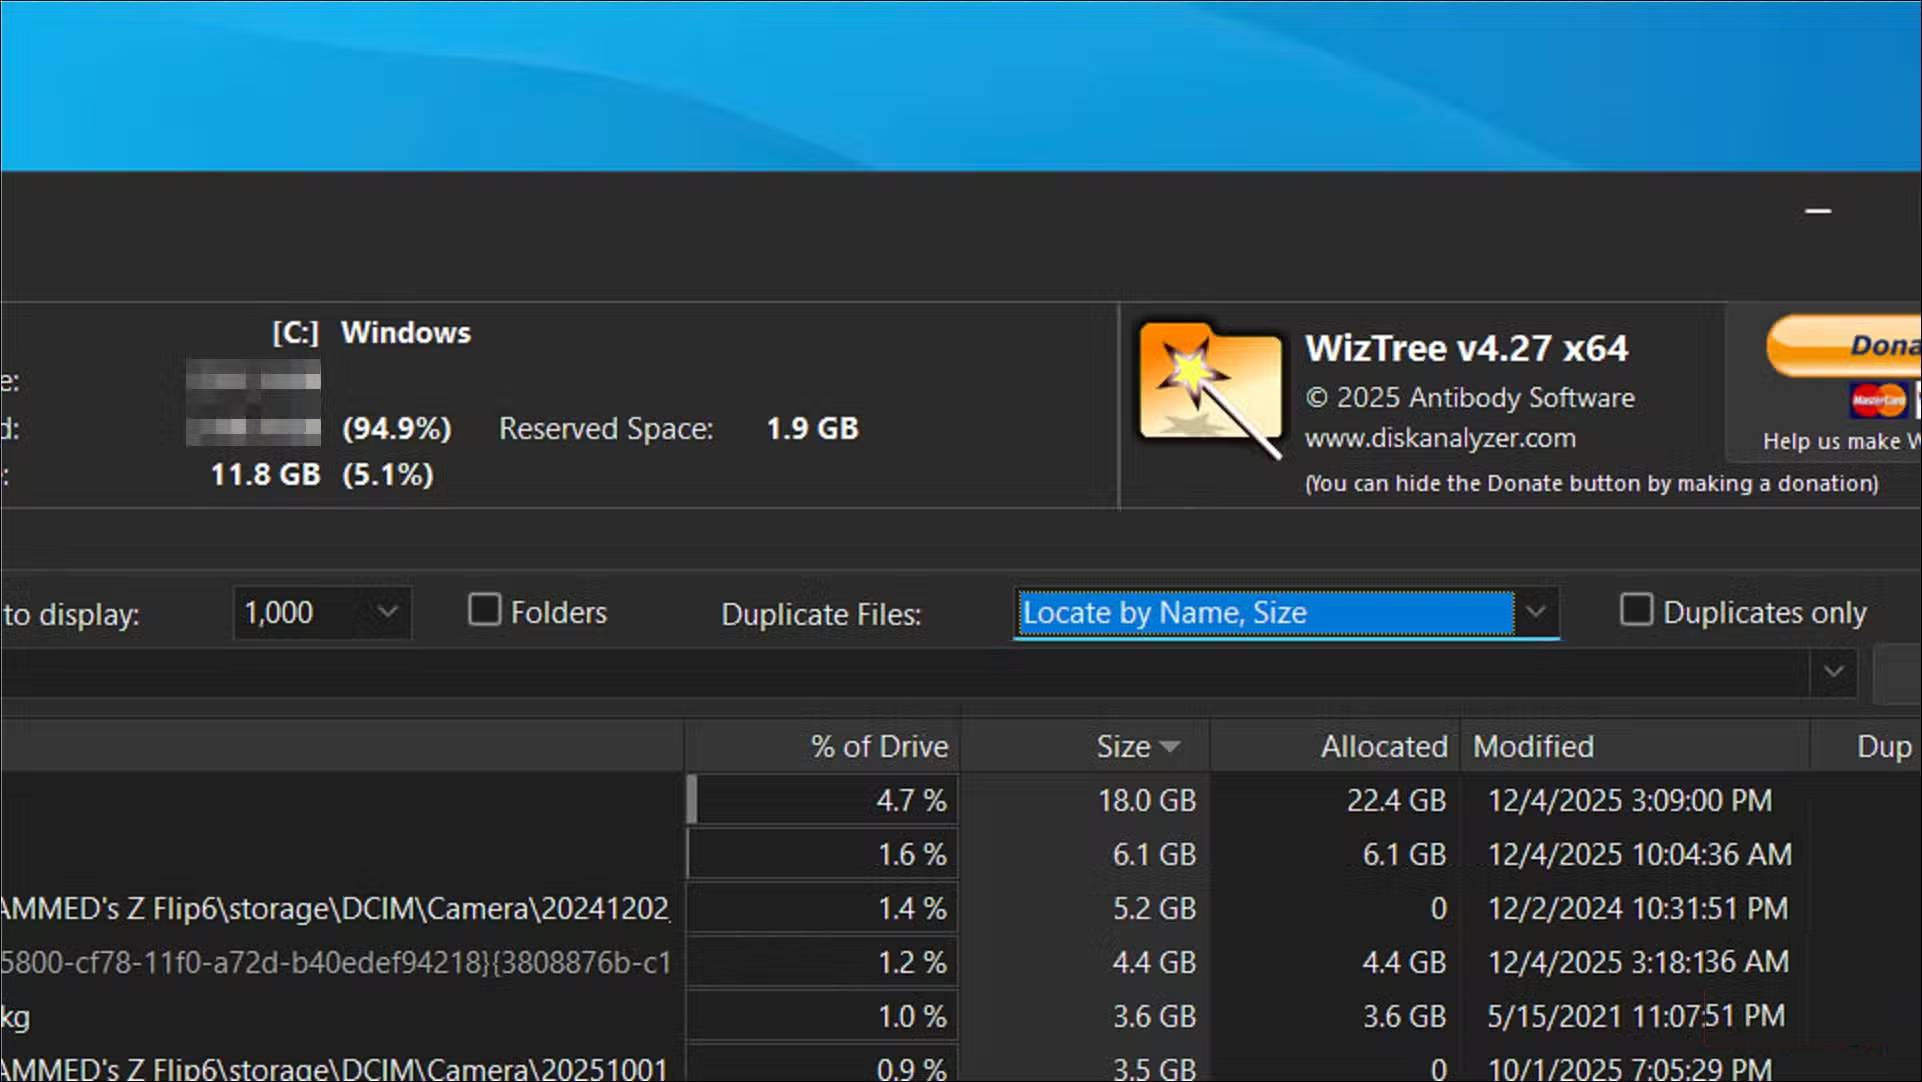The image size is (1922, 1082).
Task: Click the MasterCard icon on the Donate panel
Action: 1878,400
